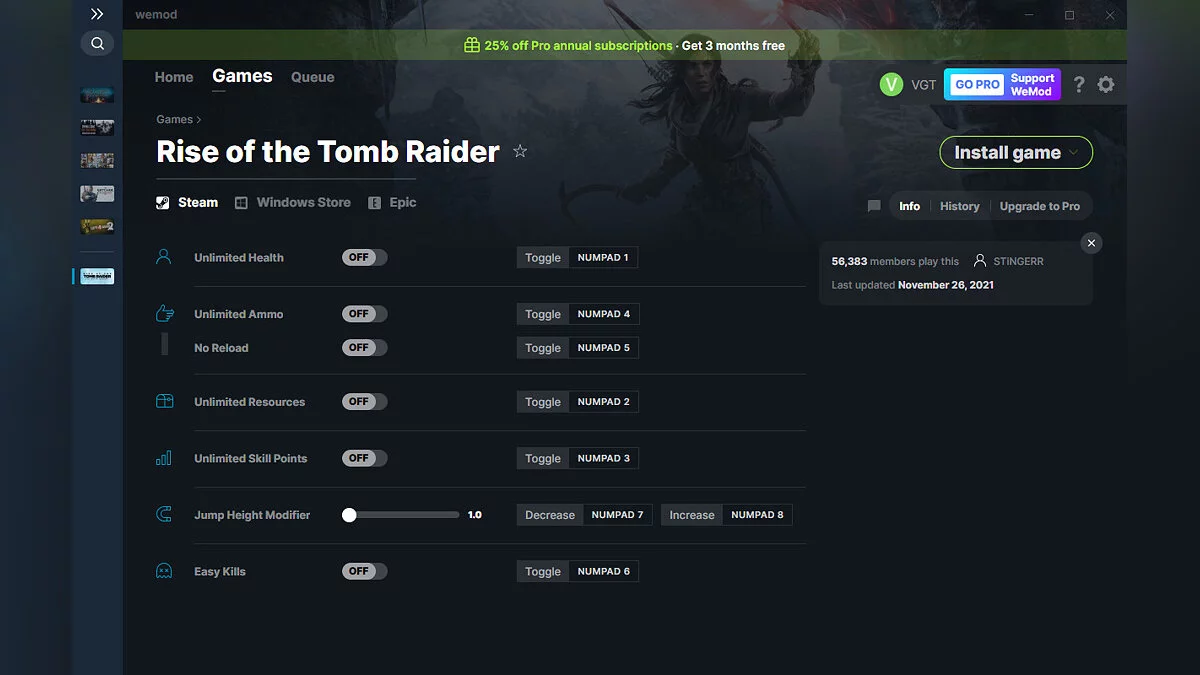Click the GO PRO button

click(x=975, y=85)
